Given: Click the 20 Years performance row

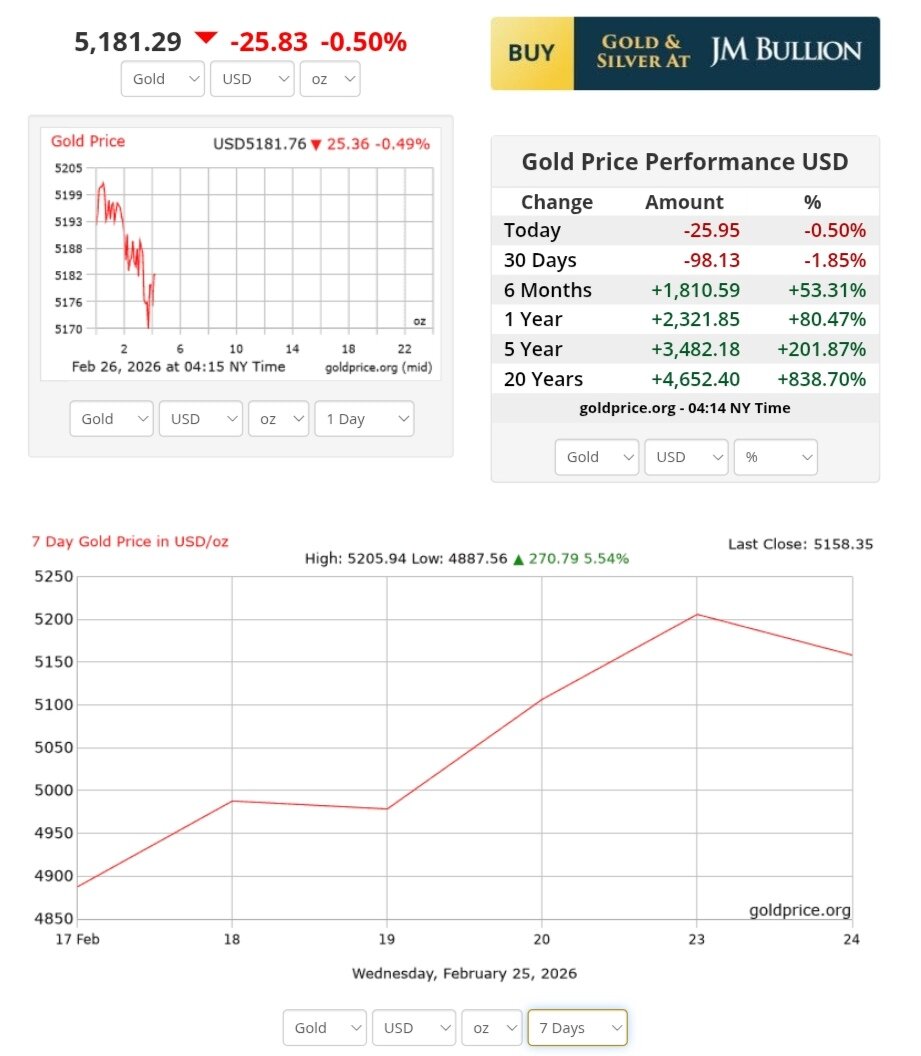Looking at the screenshot, I should (x=685, y=379).
